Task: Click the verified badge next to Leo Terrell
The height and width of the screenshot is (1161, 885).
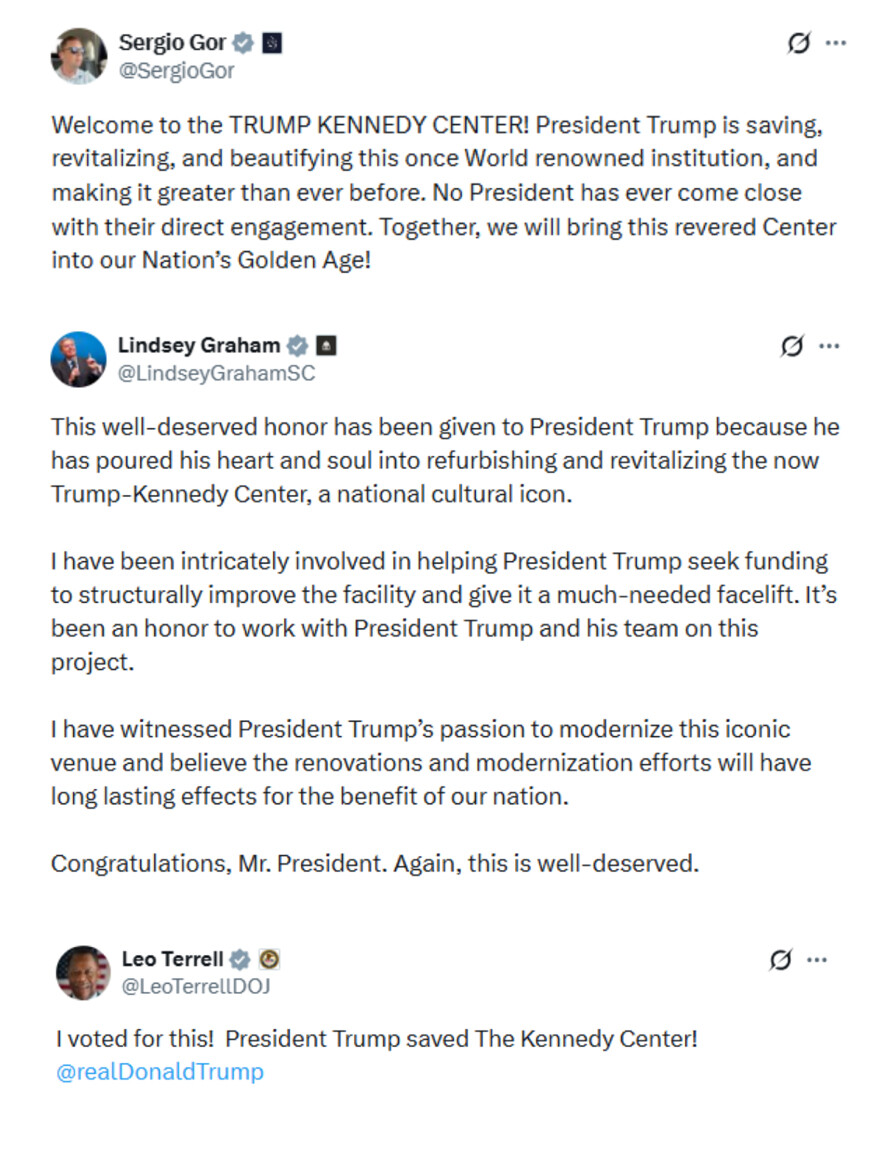Action: tap(240, 959)
